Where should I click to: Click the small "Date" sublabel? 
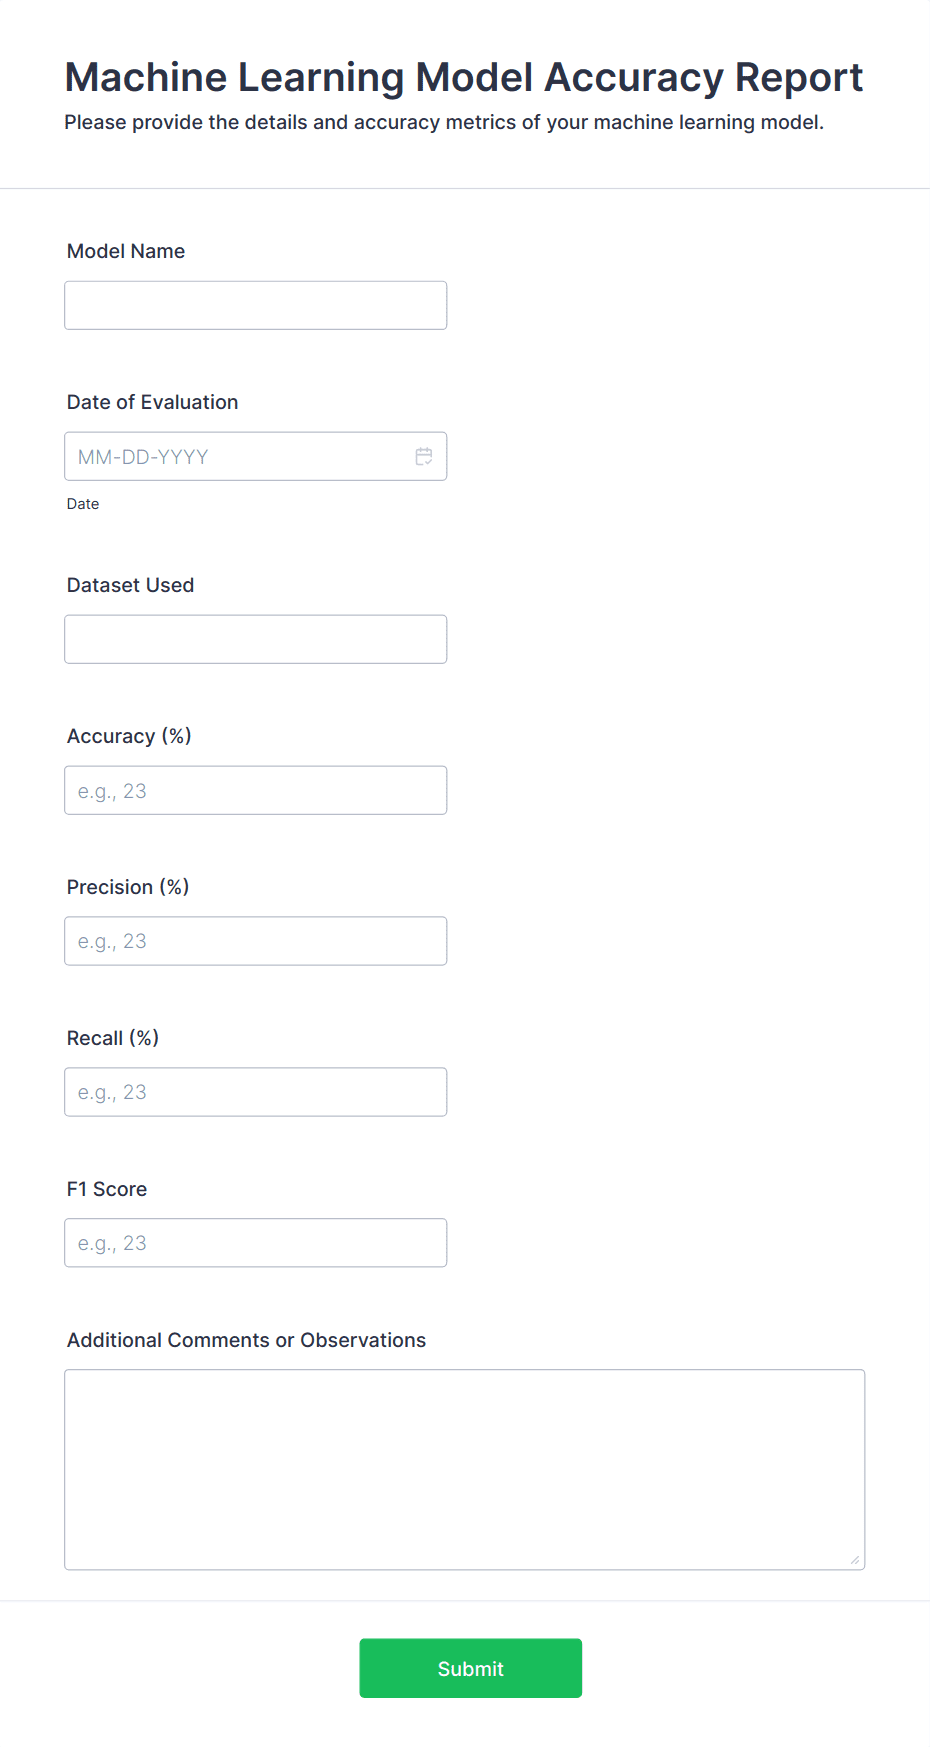pos(83,504)
